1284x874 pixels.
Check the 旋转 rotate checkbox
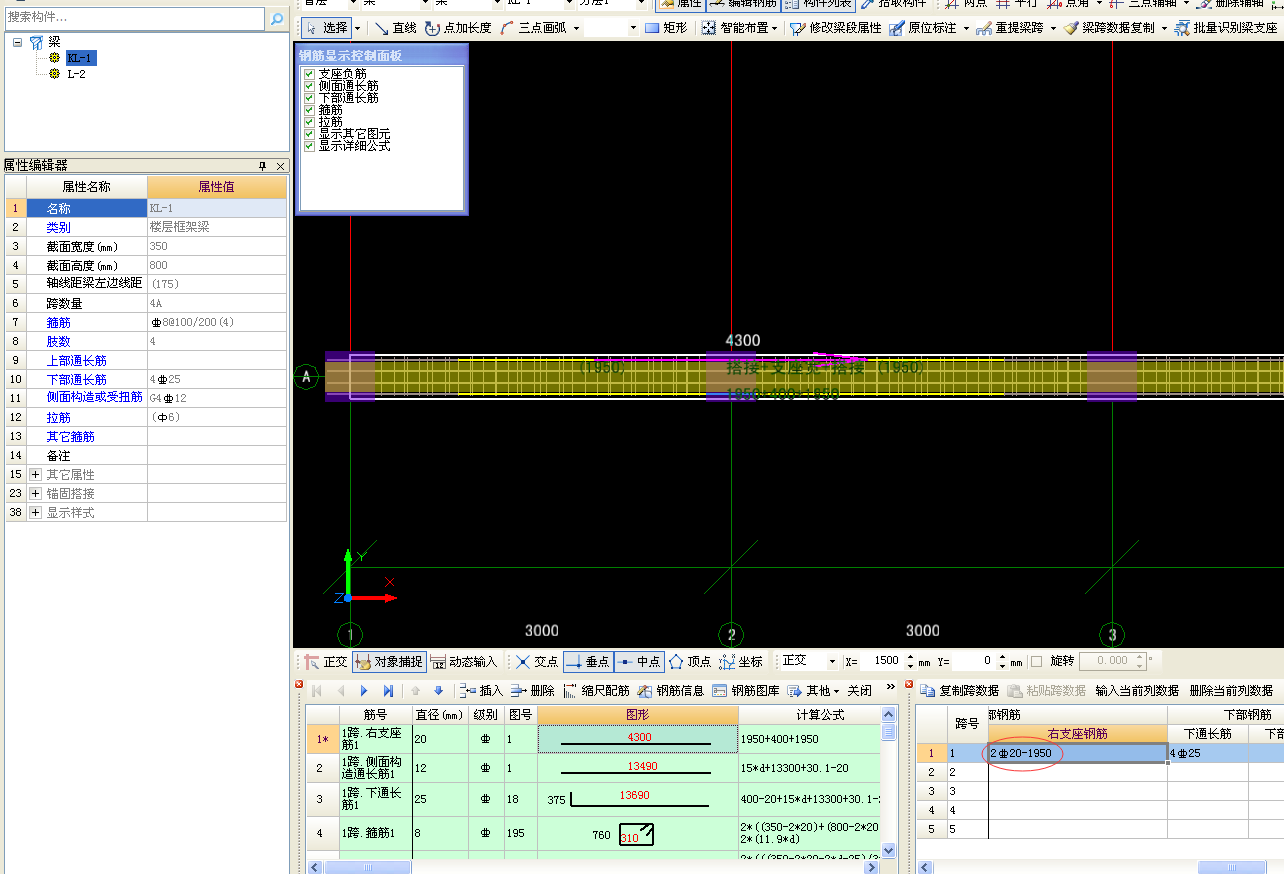coord(1036,662)
